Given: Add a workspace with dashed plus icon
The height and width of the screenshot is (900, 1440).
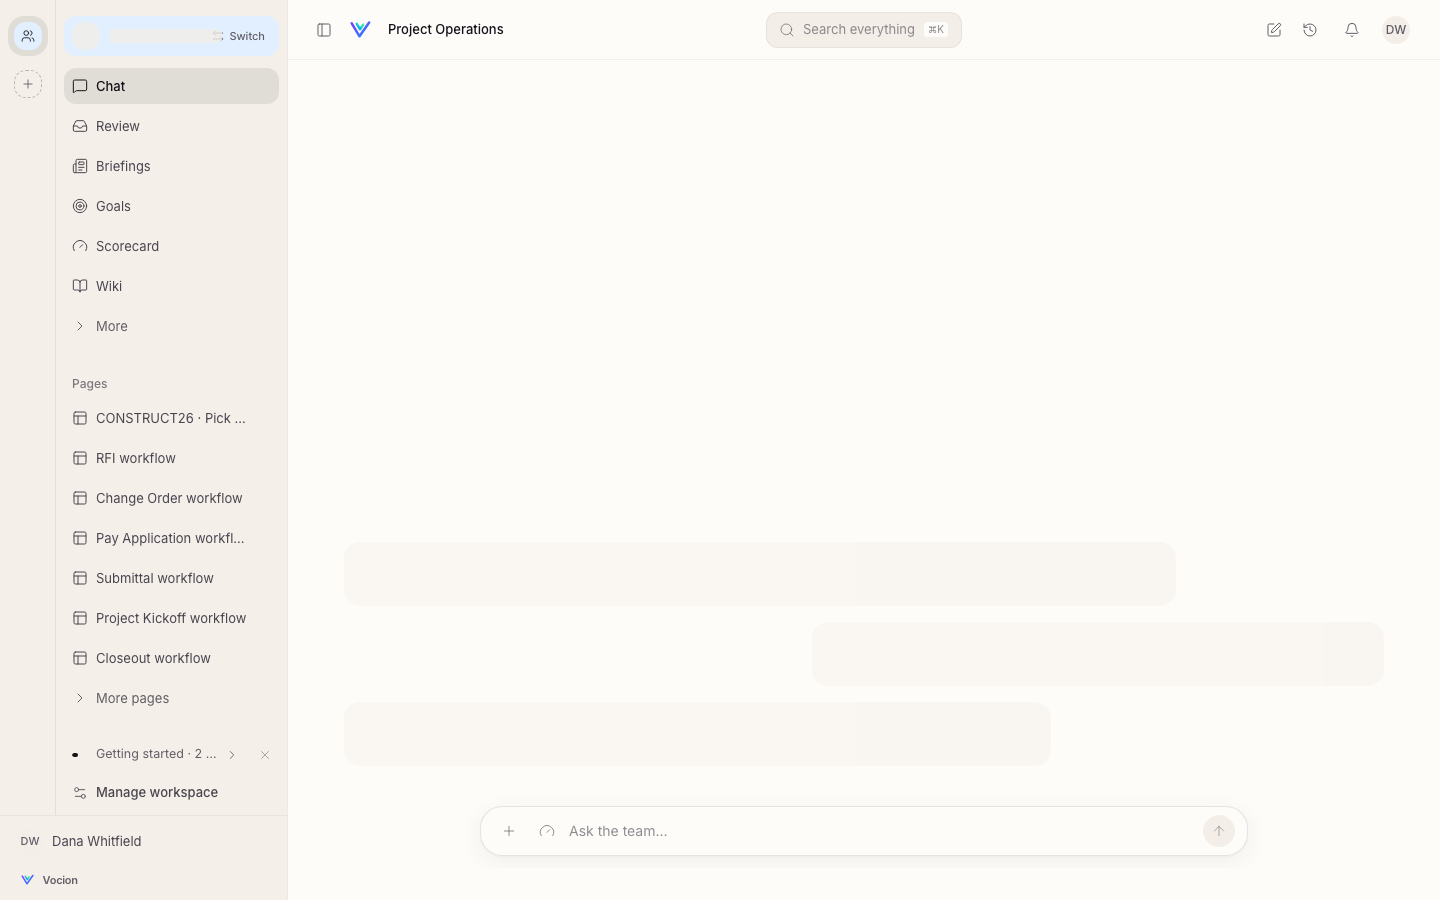Looking at the screenshot, I should 28,84.
